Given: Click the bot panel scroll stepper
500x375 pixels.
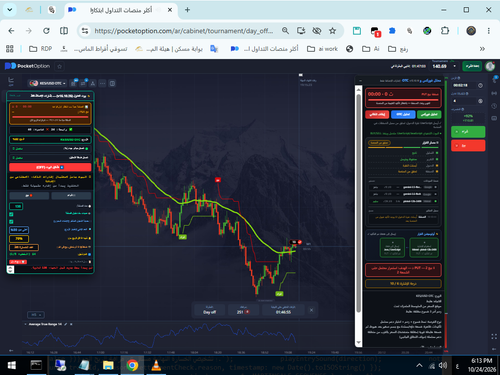Looking at the screenshot, I should coord(11,269).
